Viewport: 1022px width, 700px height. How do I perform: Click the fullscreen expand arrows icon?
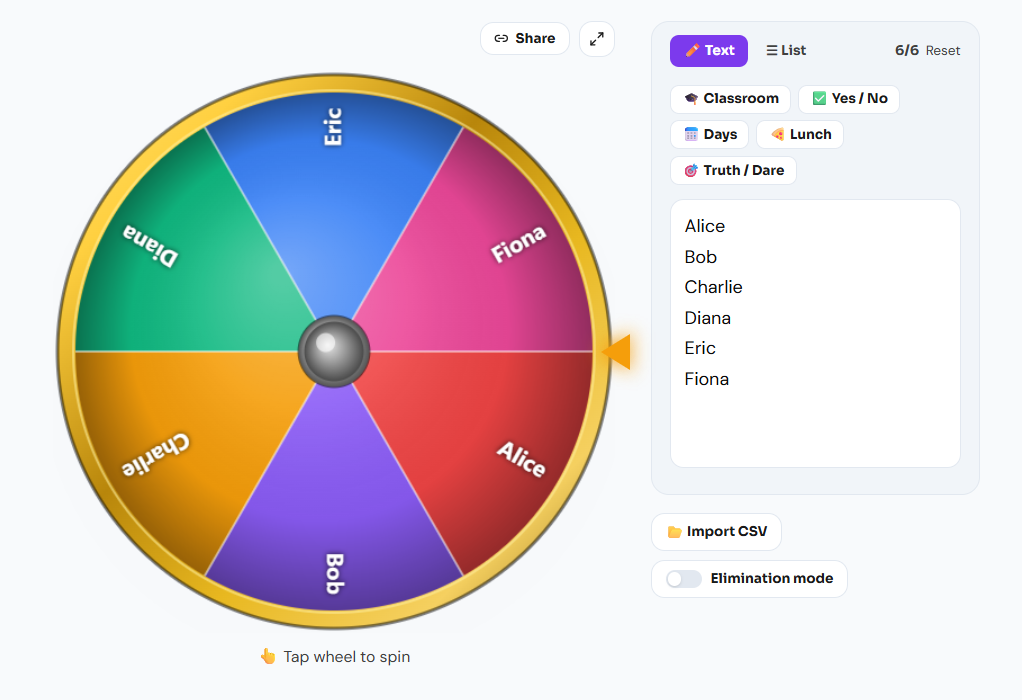click(x=596, y=39)
